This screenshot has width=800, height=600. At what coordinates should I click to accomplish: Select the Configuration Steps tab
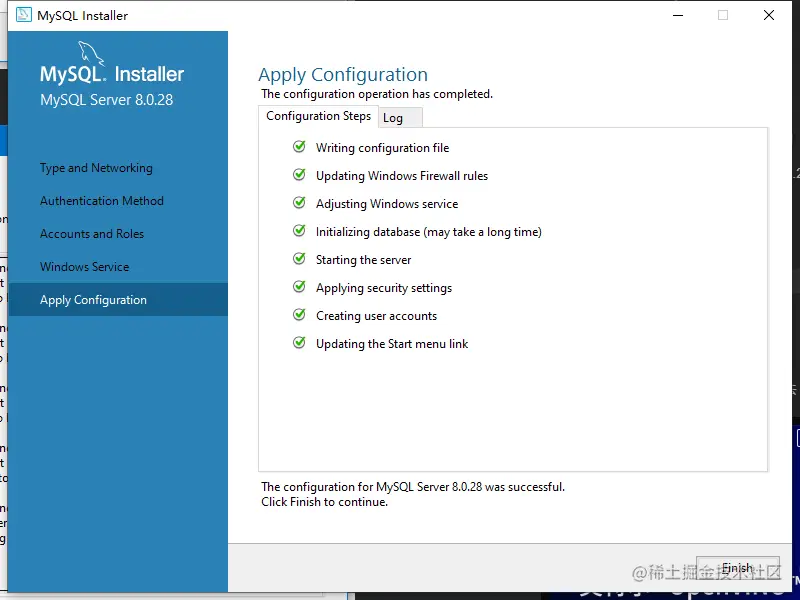click(x=318, y=116)
